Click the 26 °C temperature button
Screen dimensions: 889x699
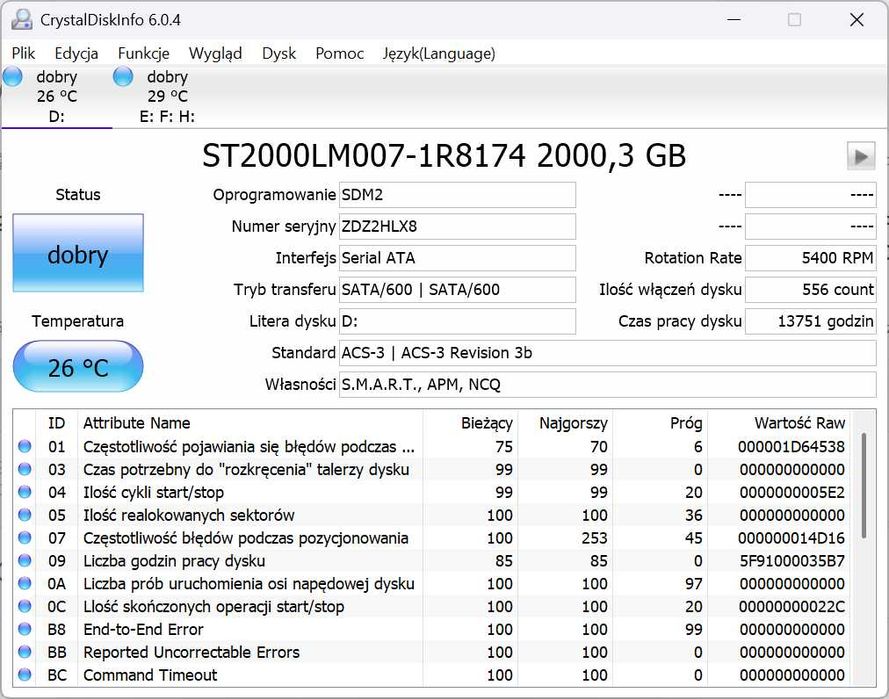pyautogui.click(x=78, y=367)
